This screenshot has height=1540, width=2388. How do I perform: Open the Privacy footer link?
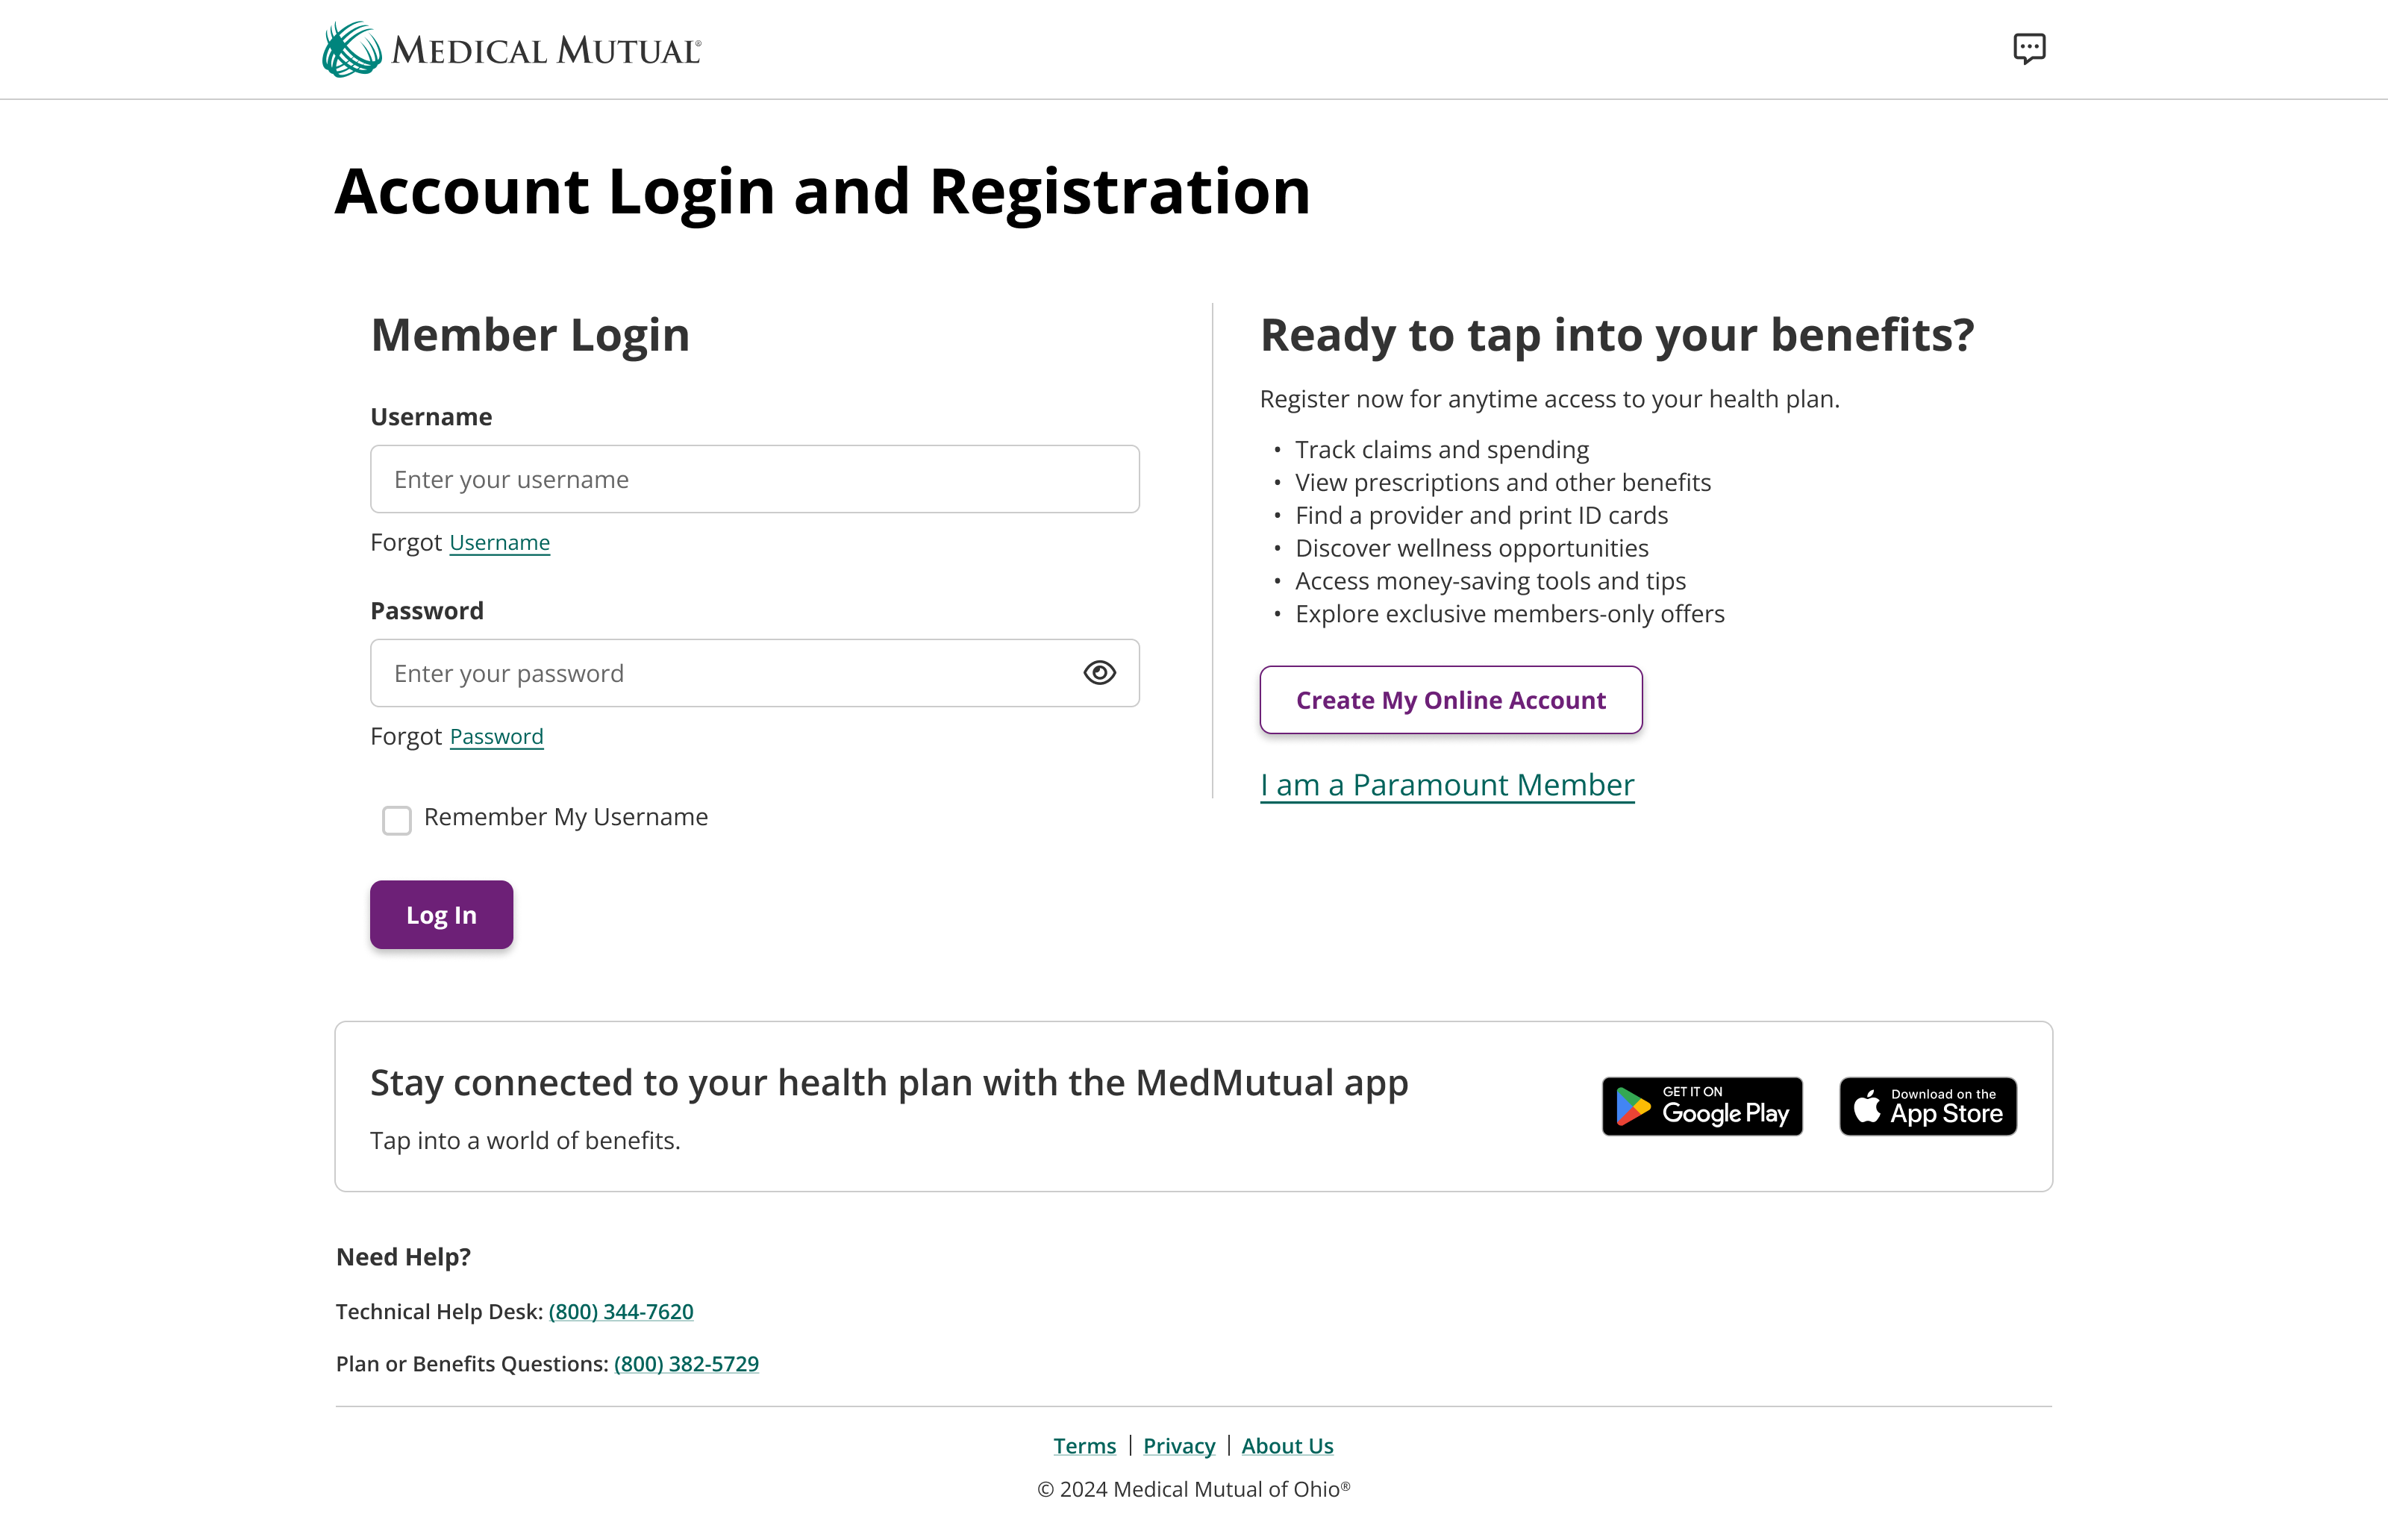1178,1446
